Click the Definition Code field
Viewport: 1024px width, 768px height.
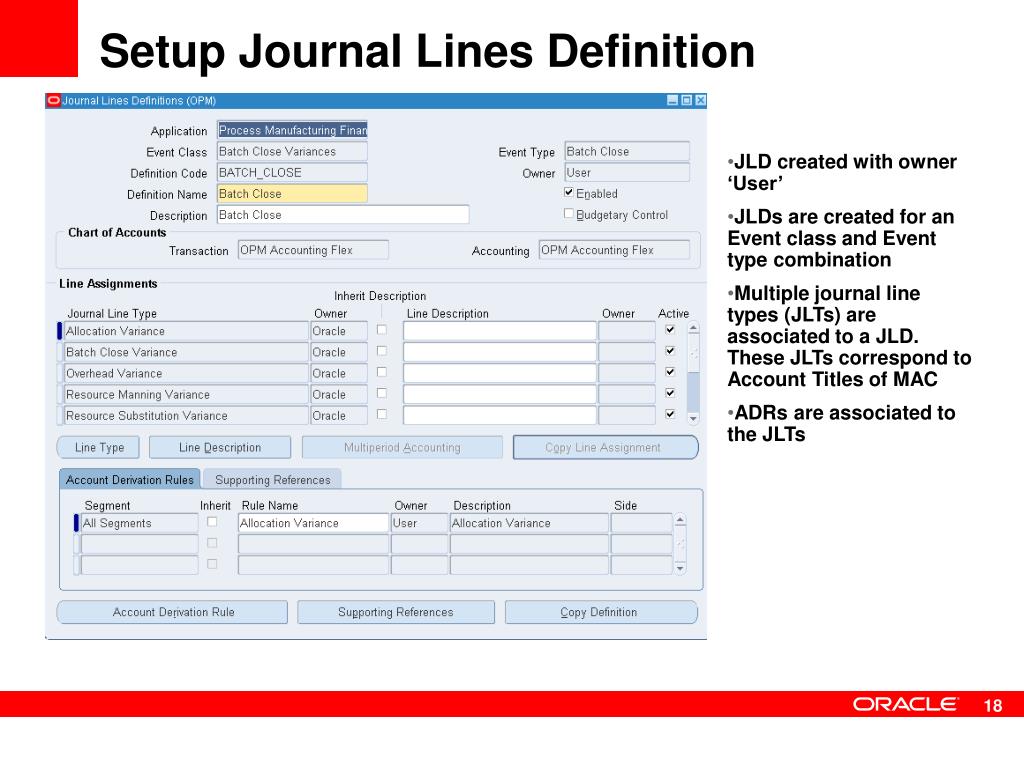(292, 172)
